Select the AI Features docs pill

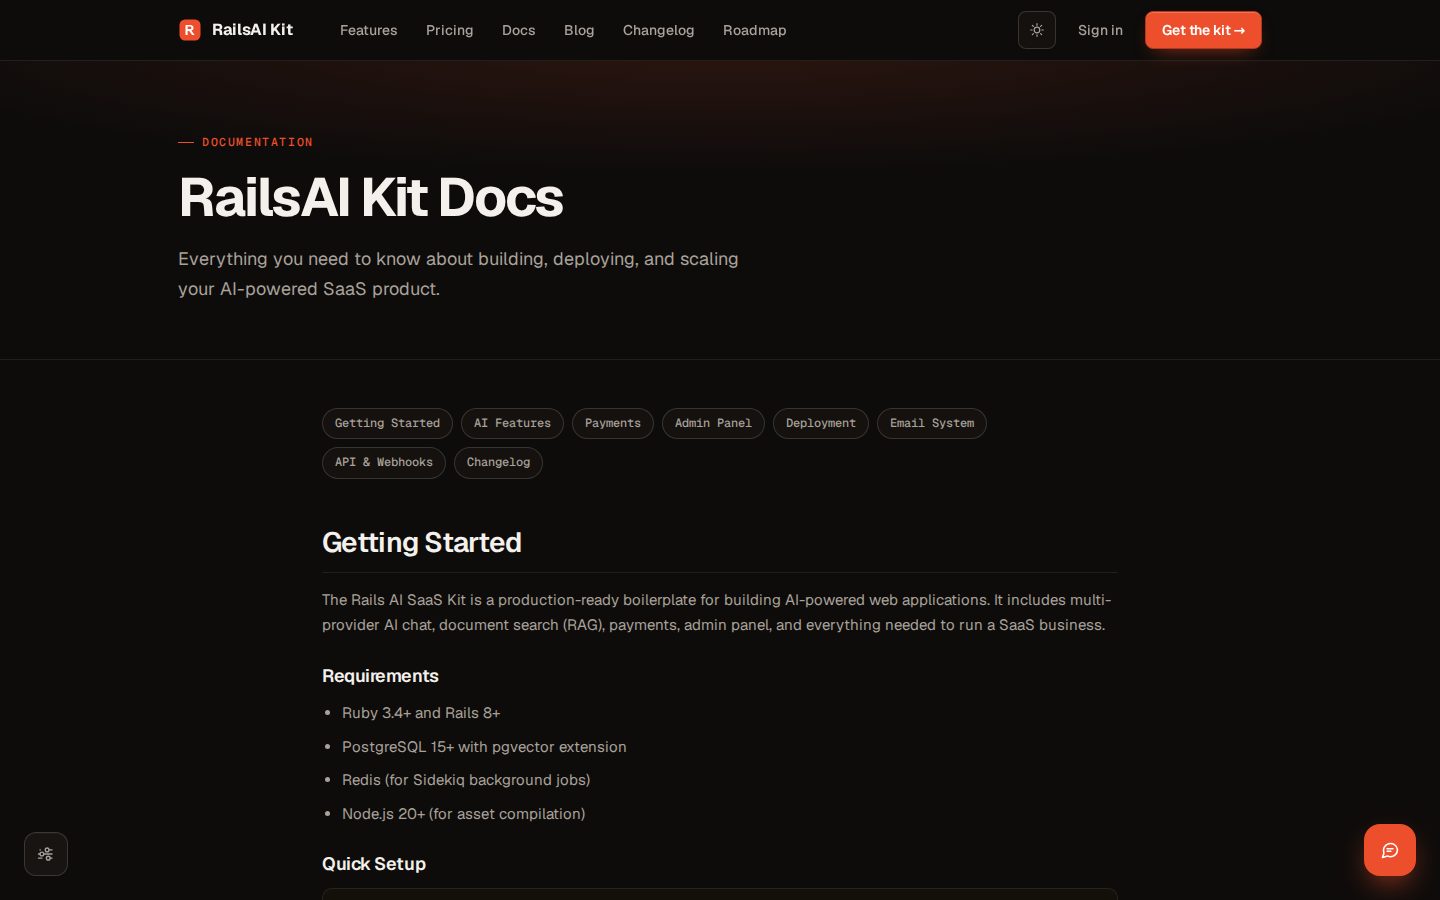coord(512,423)
